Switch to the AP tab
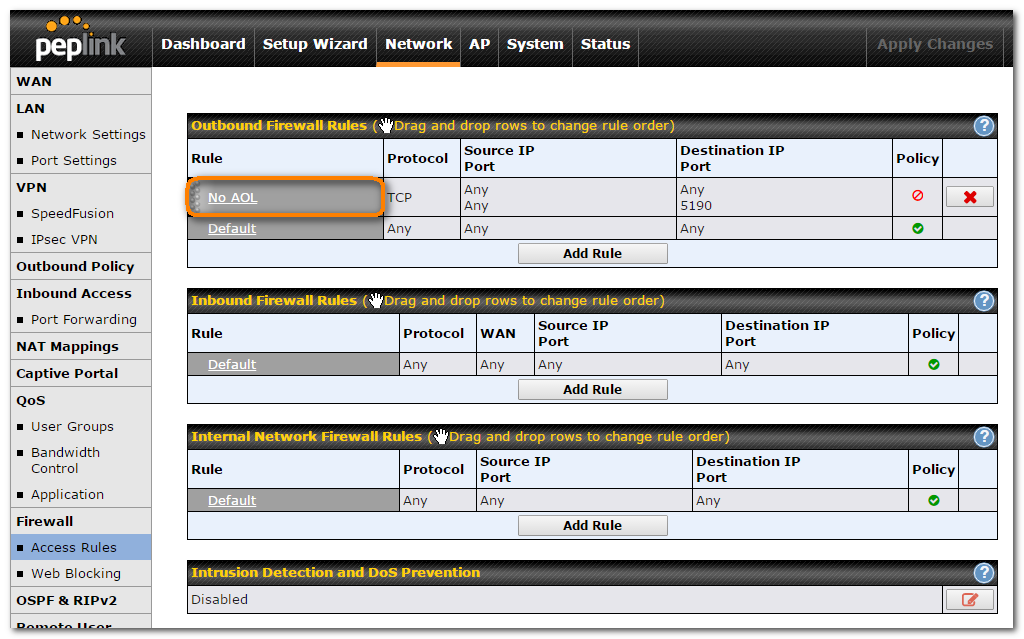The height and width of the screenshot is (639, 1024). tap(479, 44)
